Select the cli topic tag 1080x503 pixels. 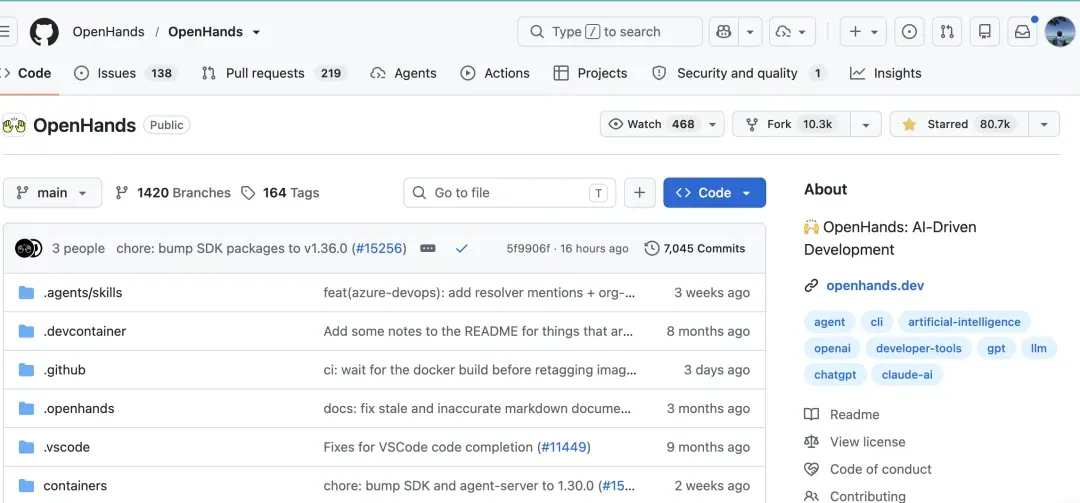(877, 322)
